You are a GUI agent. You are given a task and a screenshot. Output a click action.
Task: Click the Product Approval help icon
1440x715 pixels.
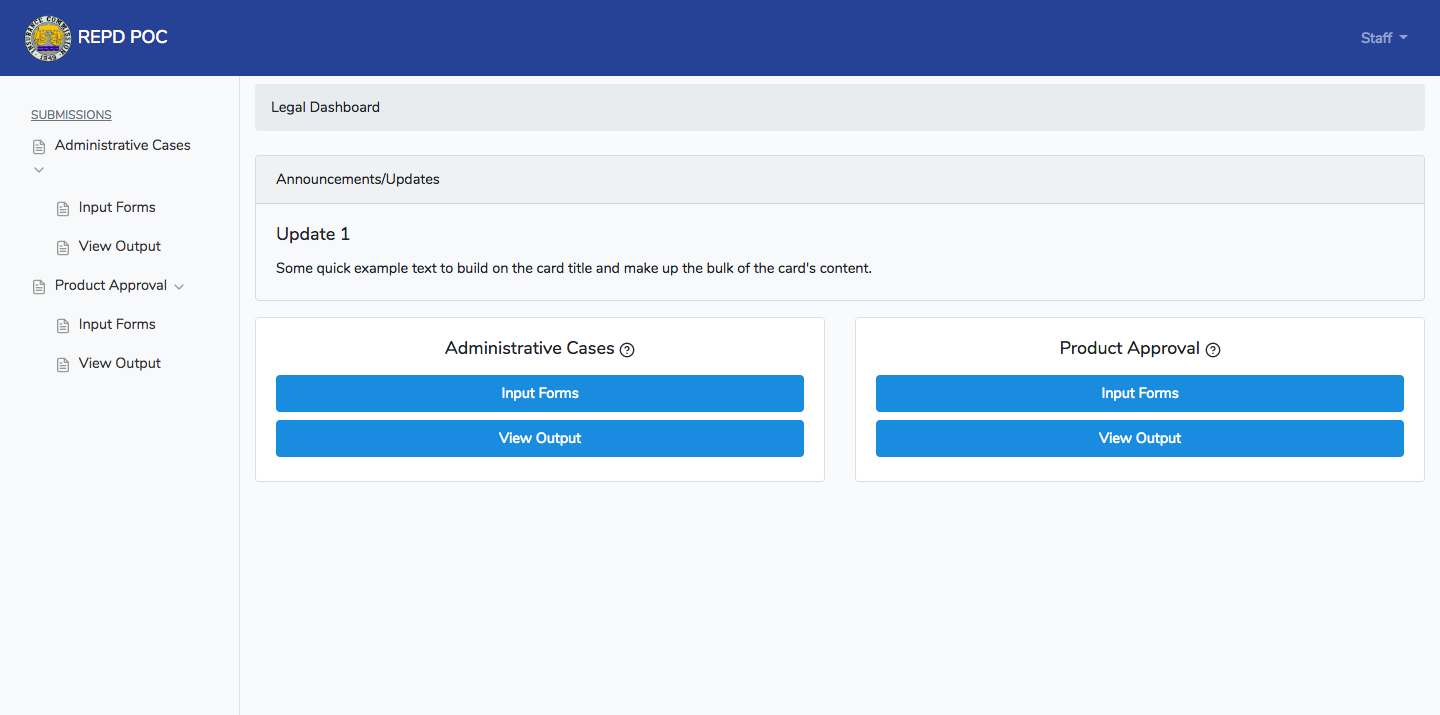(x=1213, y=350)
